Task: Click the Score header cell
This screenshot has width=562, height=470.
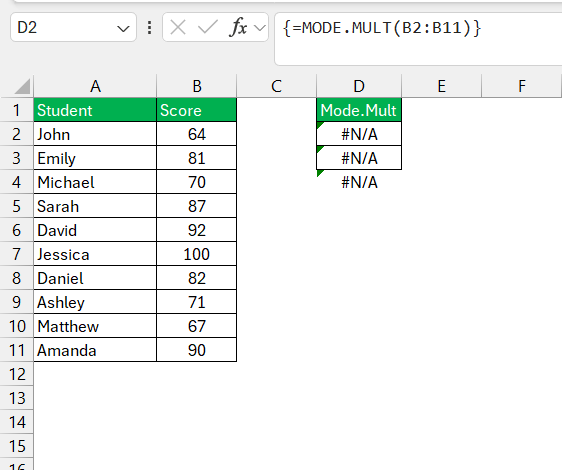Action: point(197,110)
